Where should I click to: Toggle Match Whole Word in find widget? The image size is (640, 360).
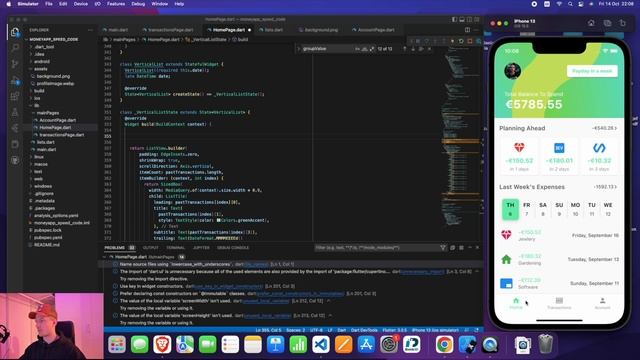pos(364,49)
